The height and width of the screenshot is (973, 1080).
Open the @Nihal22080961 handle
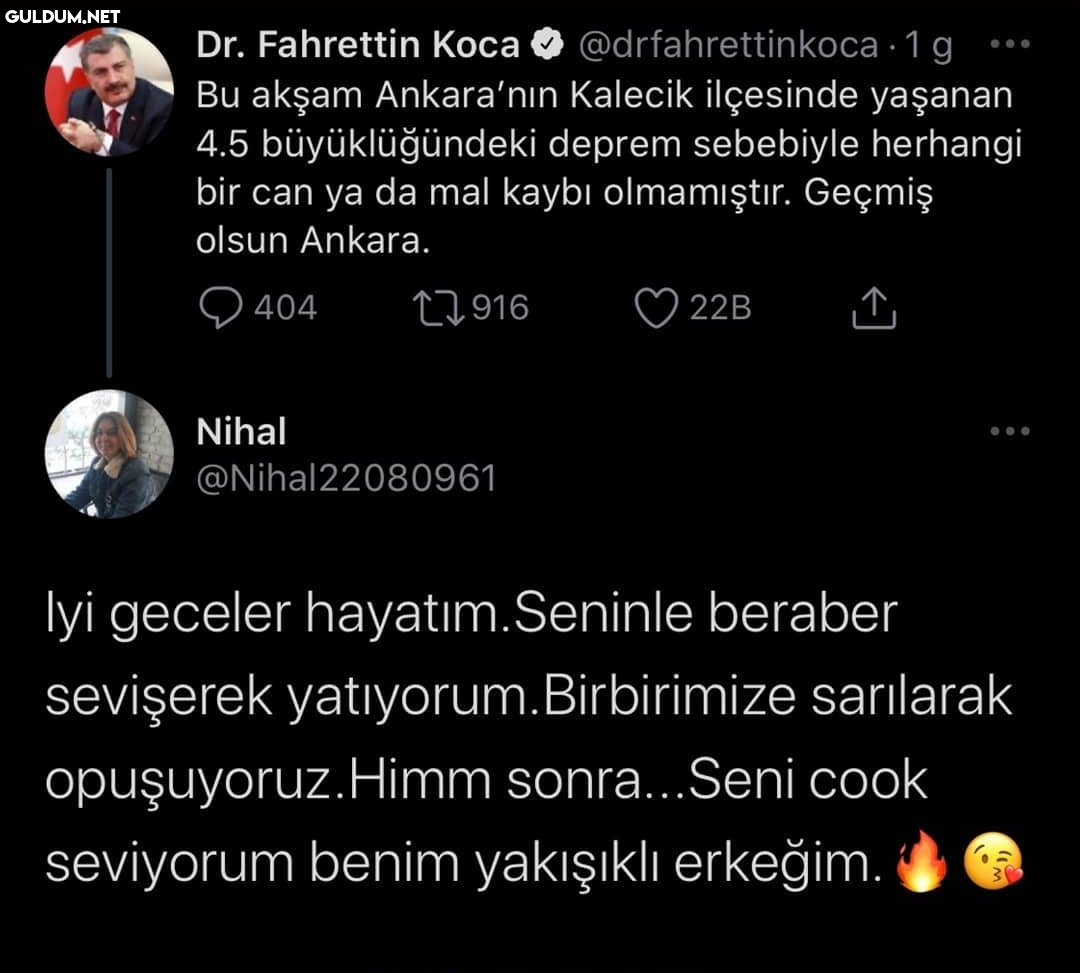coord(346,478)
